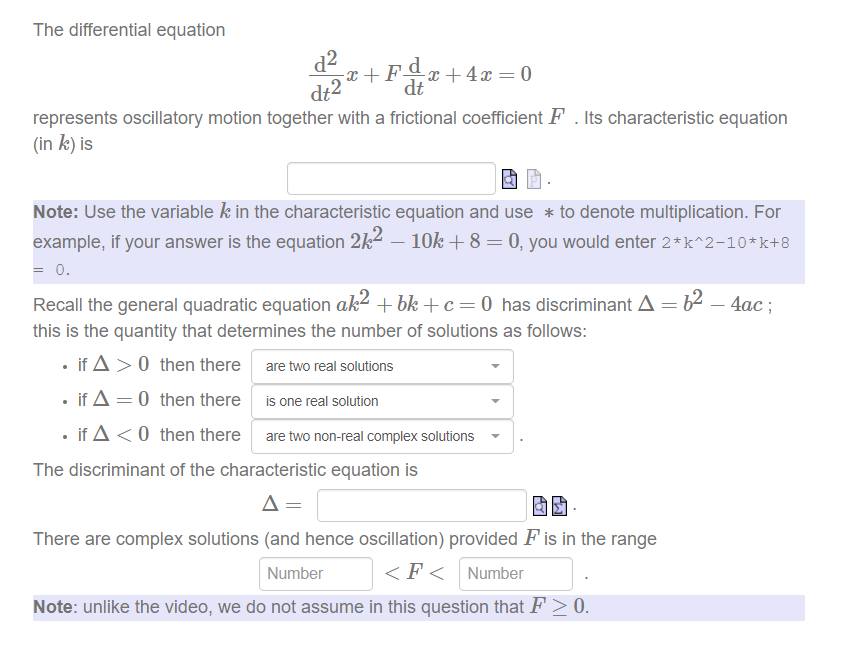This screenshot has width=842, height=658.
Task: Expand the arrow on the Δ > 0 selector
Action: 494,366
